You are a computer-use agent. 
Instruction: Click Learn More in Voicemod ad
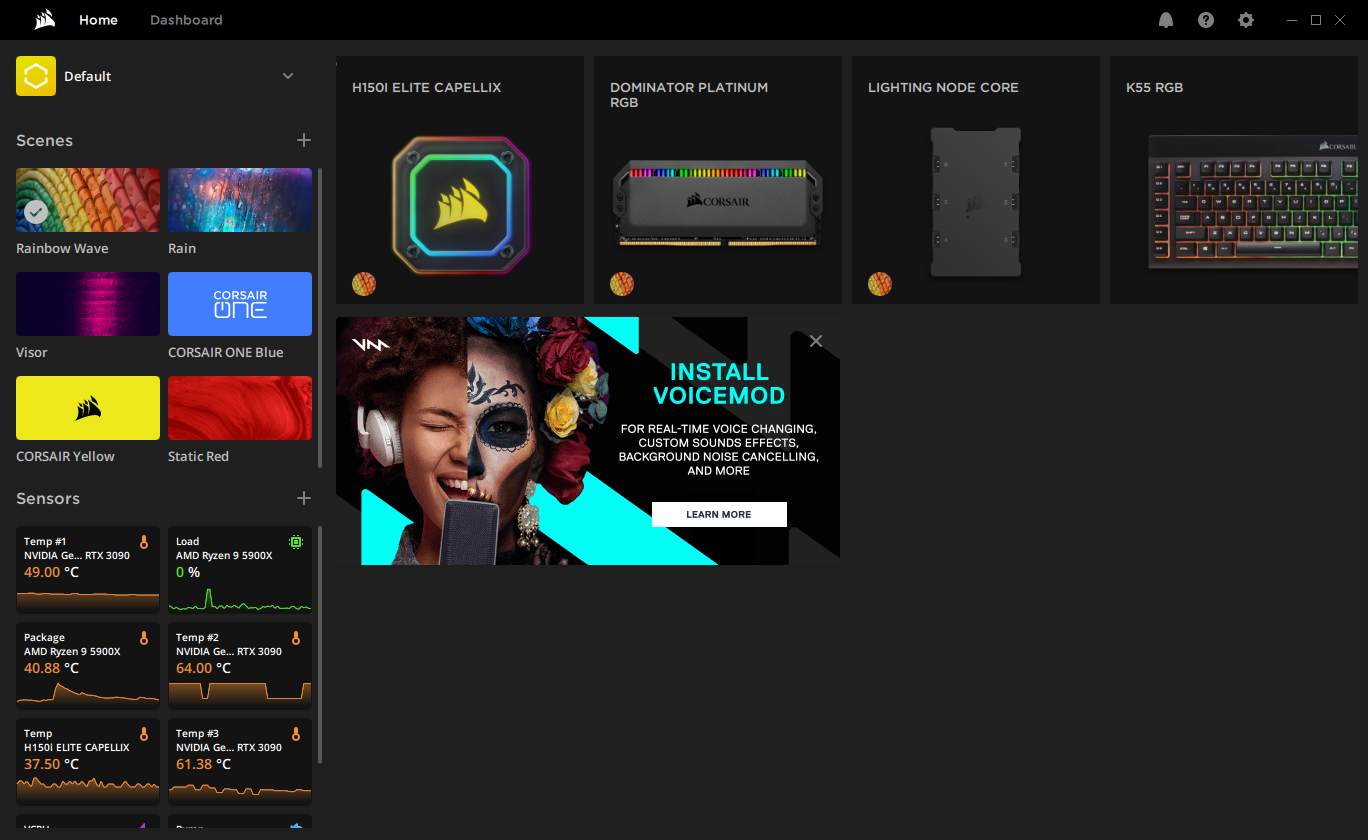click(x=719, y=514)
